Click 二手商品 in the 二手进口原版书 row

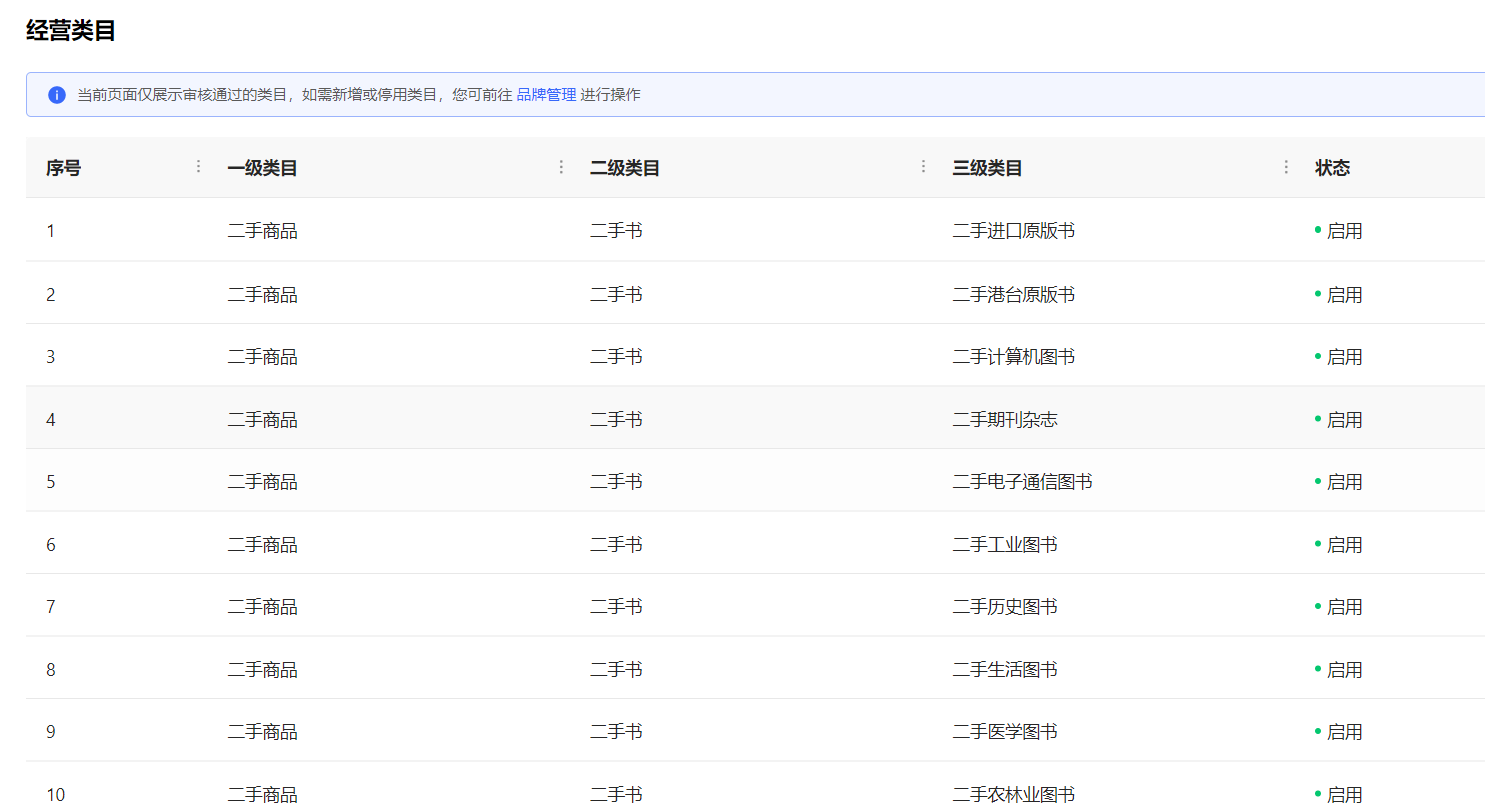point(262,231)
